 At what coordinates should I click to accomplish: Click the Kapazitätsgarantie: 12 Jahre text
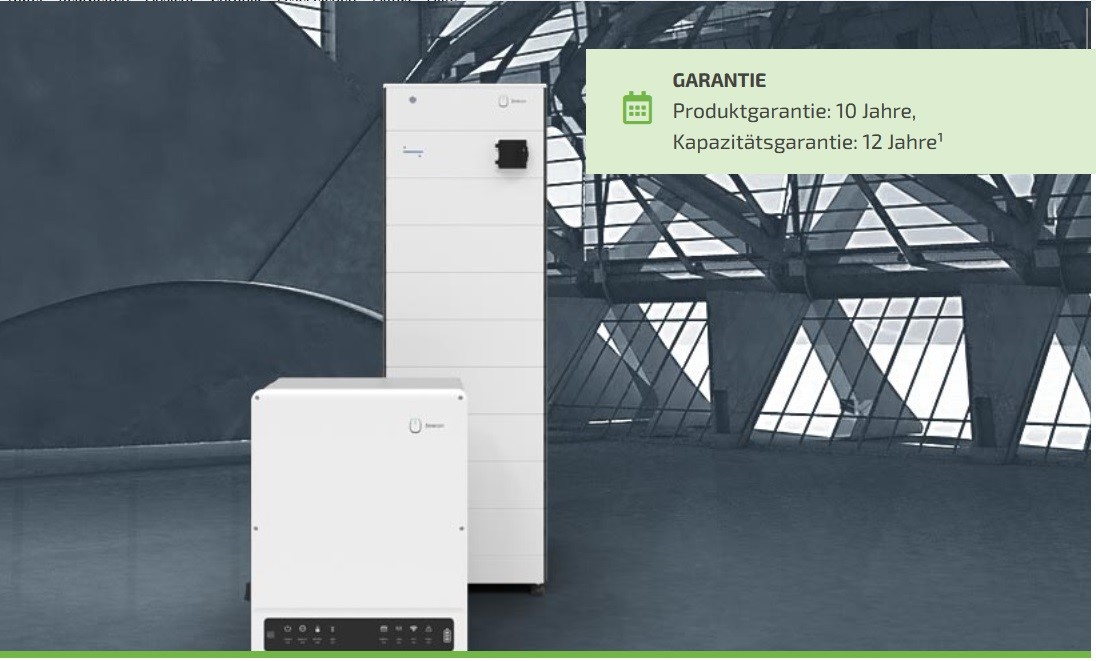803,142
